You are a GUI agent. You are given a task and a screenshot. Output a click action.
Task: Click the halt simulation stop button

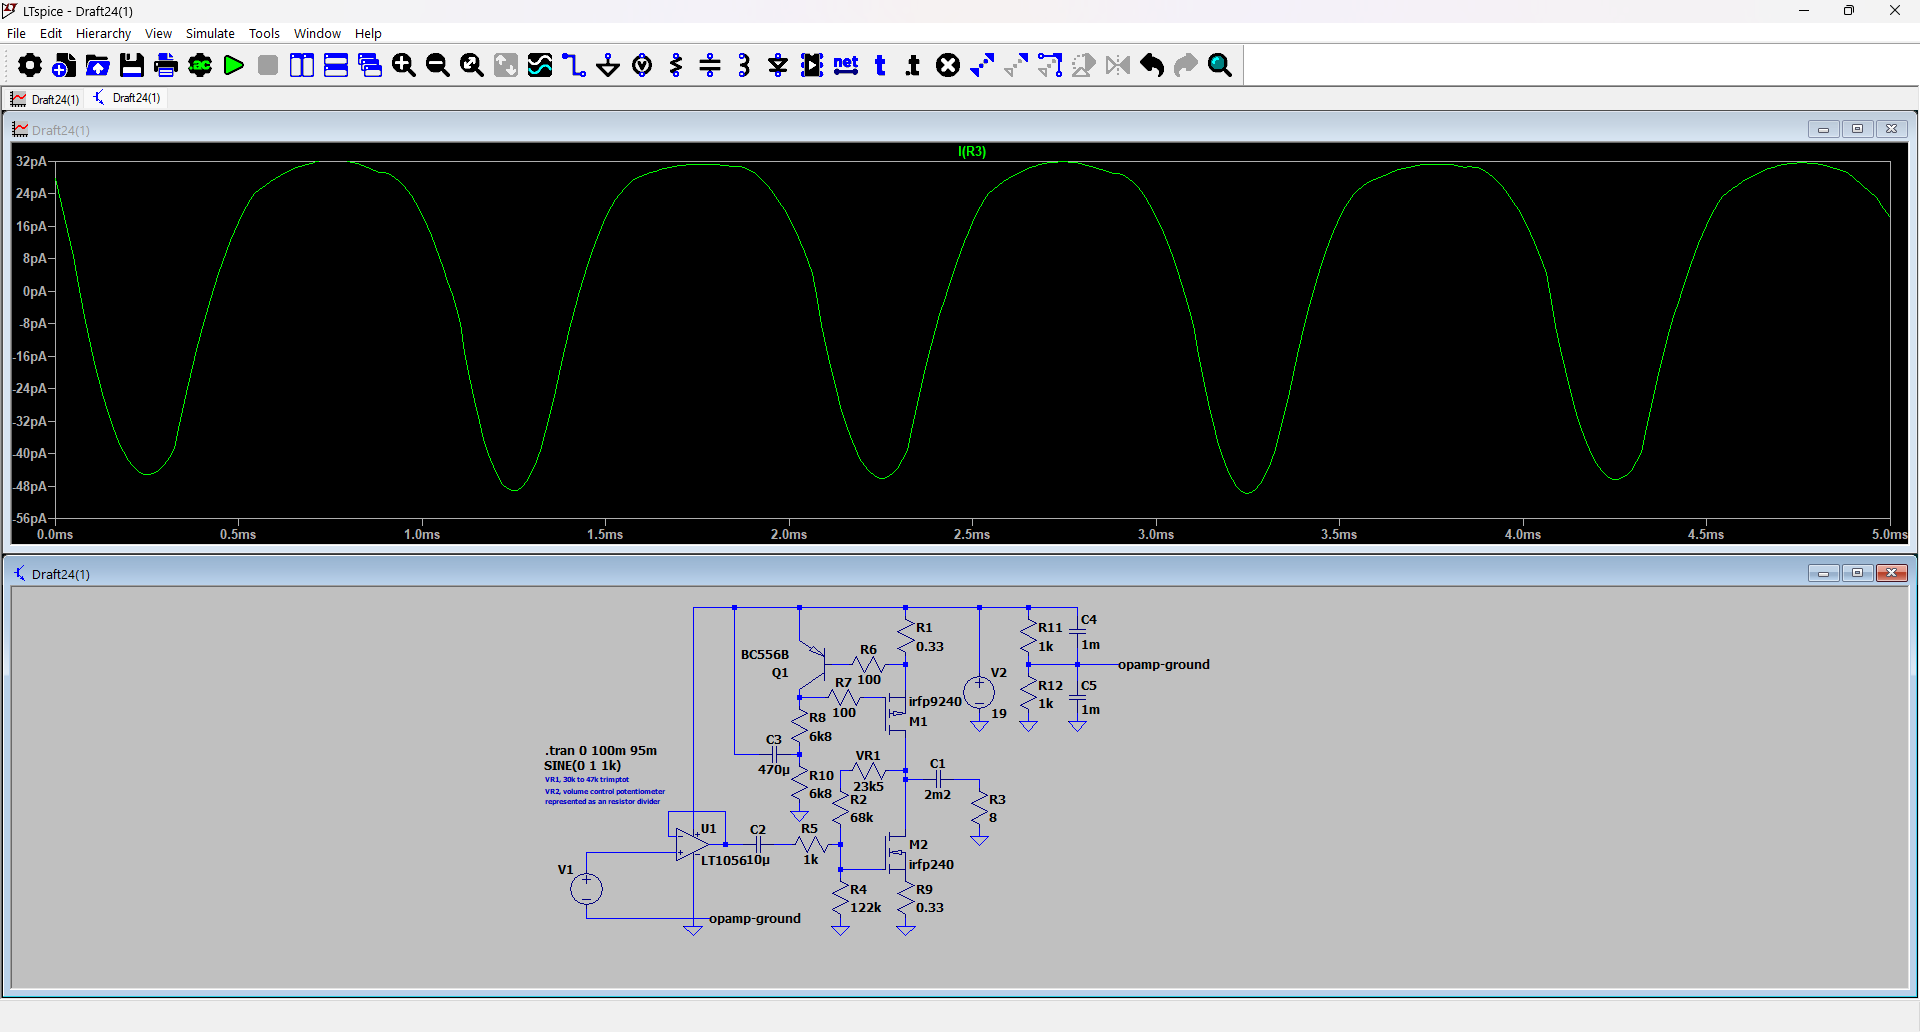pos(268,66)
